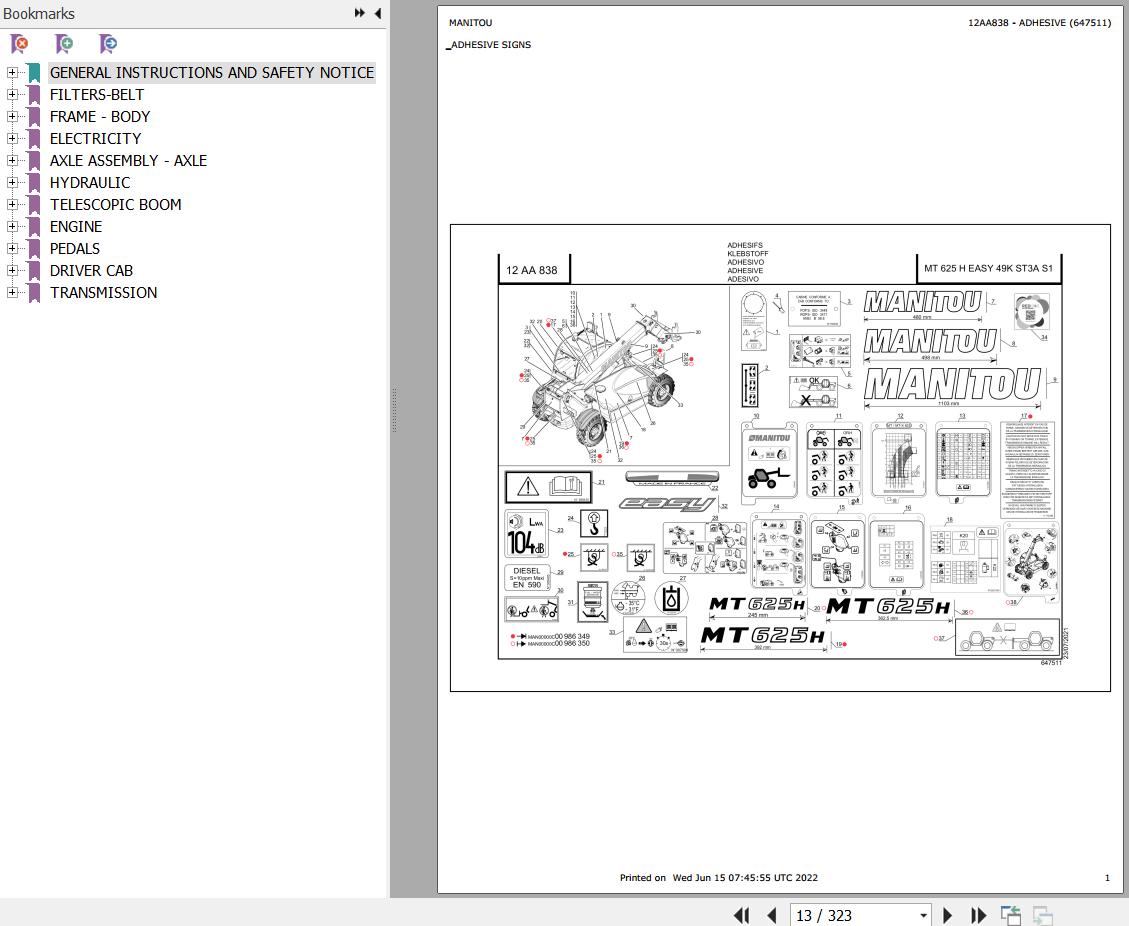The width and height of the screenshot is (1129, 926).
Task: Click the ADHESIVE SIGNS heading on the page
Action: [x=489, y=45]
